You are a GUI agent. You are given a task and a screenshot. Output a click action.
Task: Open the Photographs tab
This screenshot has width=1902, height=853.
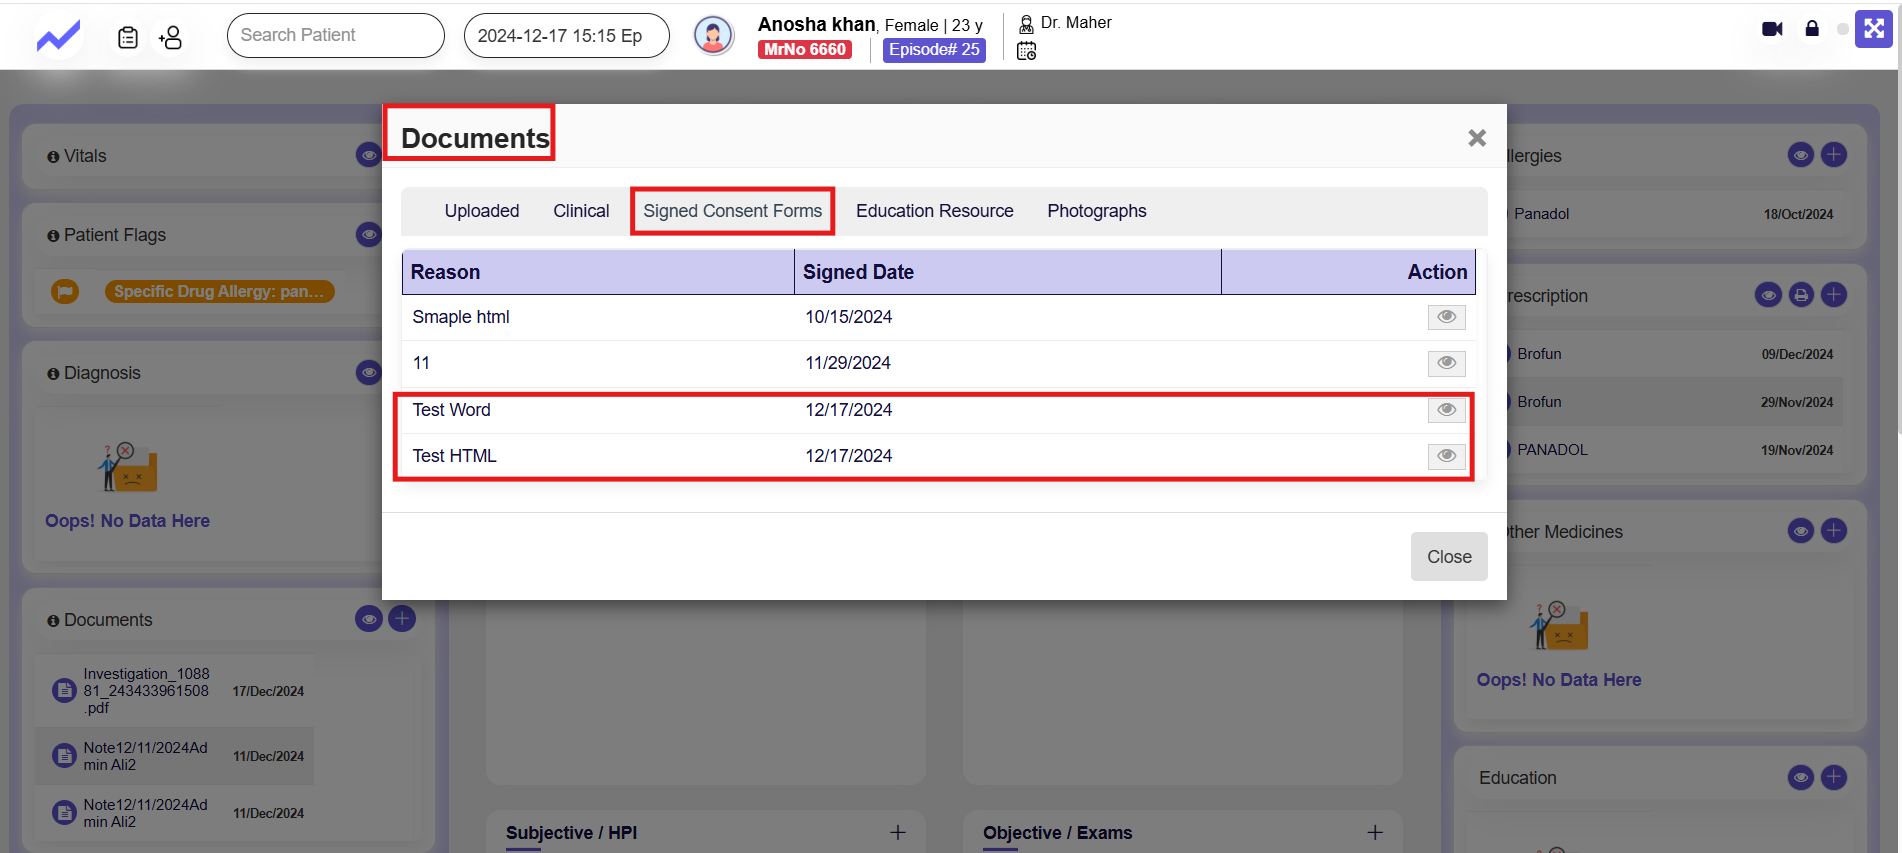pos(1096,211)
